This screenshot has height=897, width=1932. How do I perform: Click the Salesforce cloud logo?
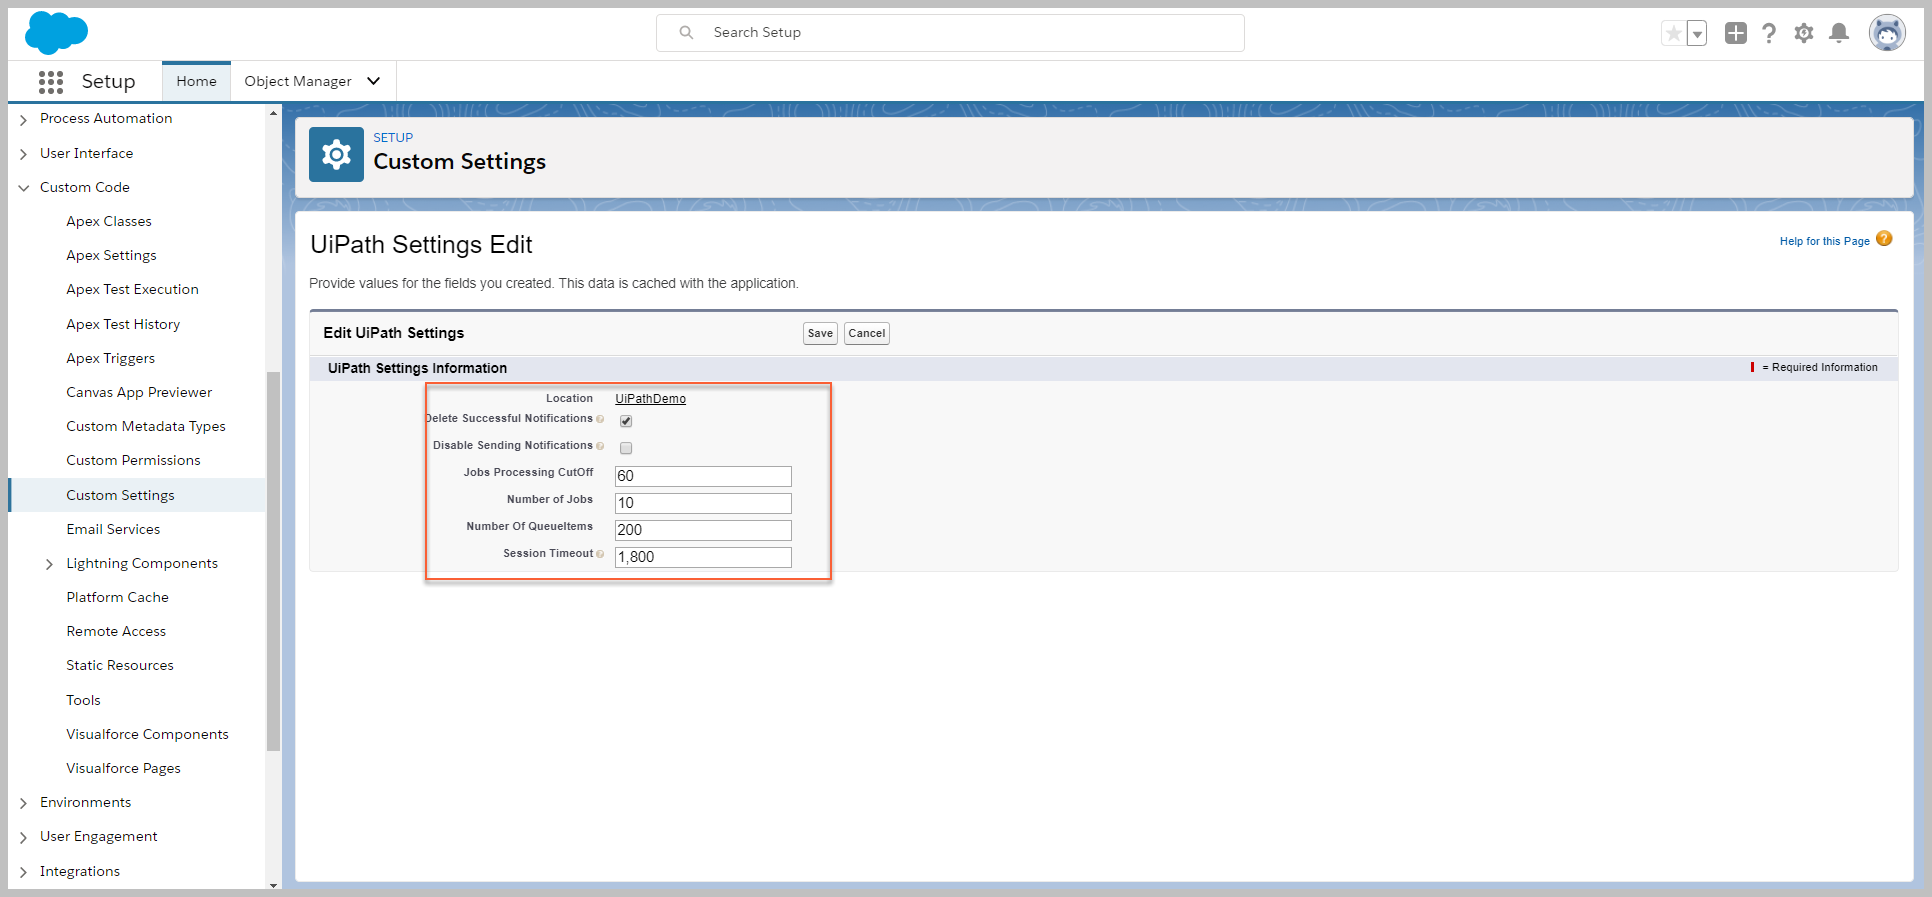click(56, 33)
